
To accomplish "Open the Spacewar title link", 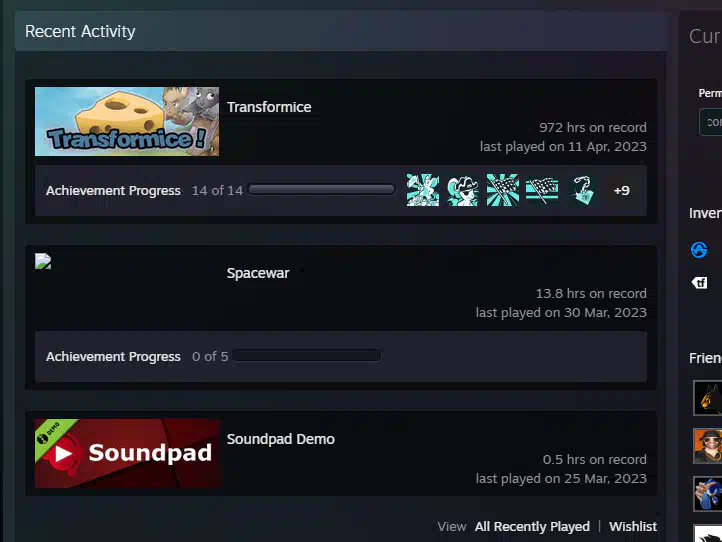I will 258,273.
